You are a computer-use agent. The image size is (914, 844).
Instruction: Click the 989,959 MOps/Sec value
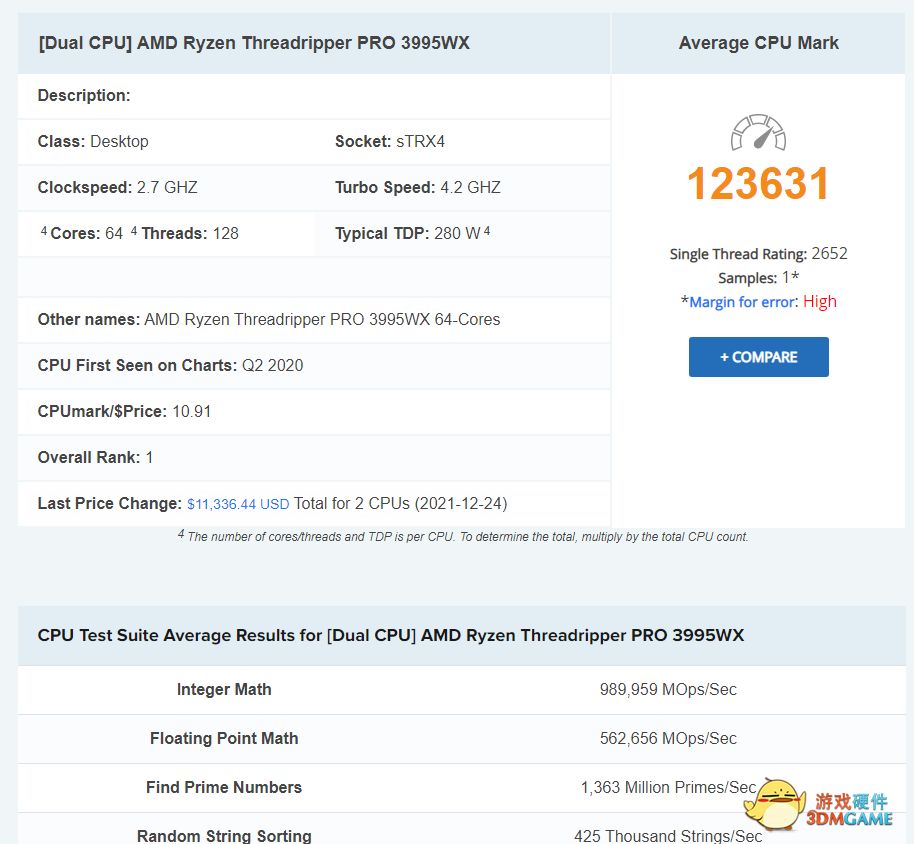click(x=668, y=690)
